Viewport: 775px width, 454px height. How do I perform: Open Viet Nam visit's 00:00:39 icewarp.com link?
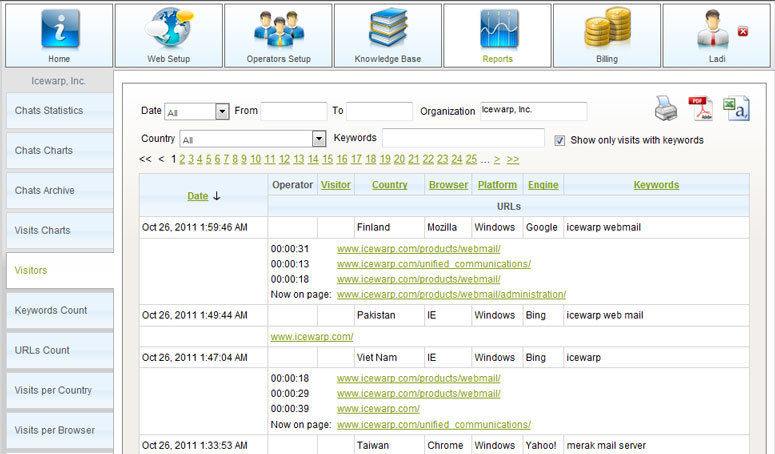tap(378, 409)
